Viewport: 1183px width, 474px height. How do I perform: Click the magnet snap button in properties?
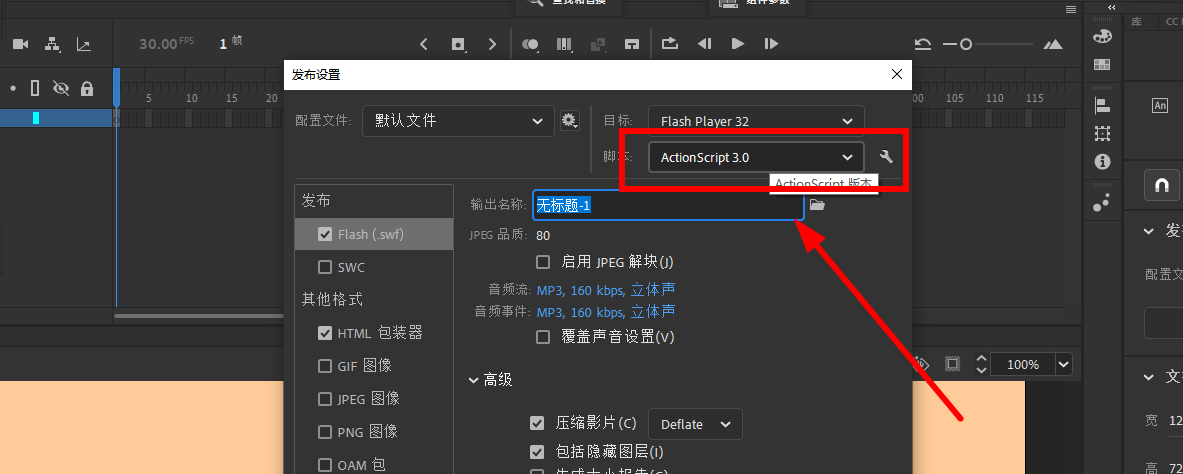click(1162, 185)
